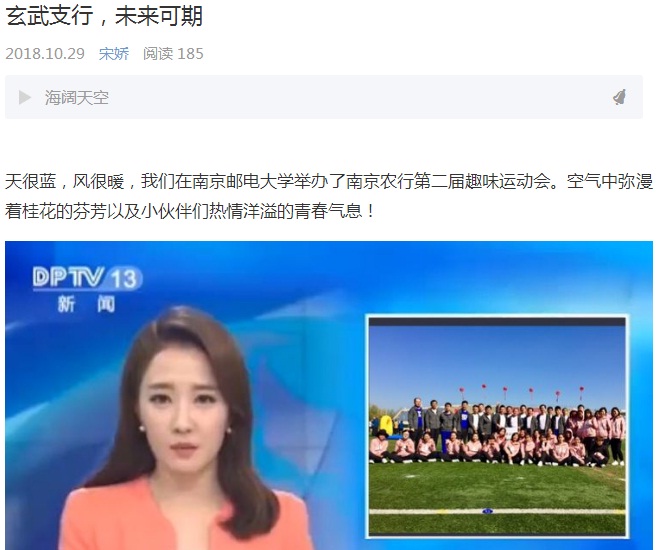This screenshot has height=550, width=661.
Task: Click the blue sky in inset photo
Action: [x=497, y=356]
